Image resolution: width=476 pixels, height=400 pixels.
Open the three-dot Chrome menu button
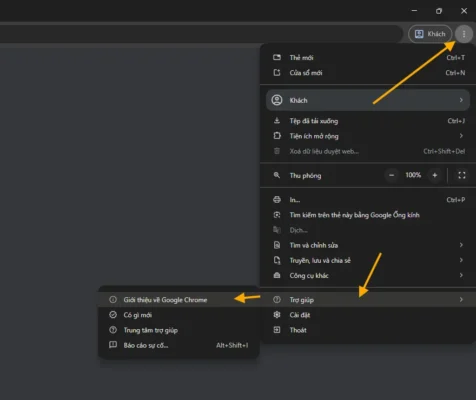(x=464, y=34)
